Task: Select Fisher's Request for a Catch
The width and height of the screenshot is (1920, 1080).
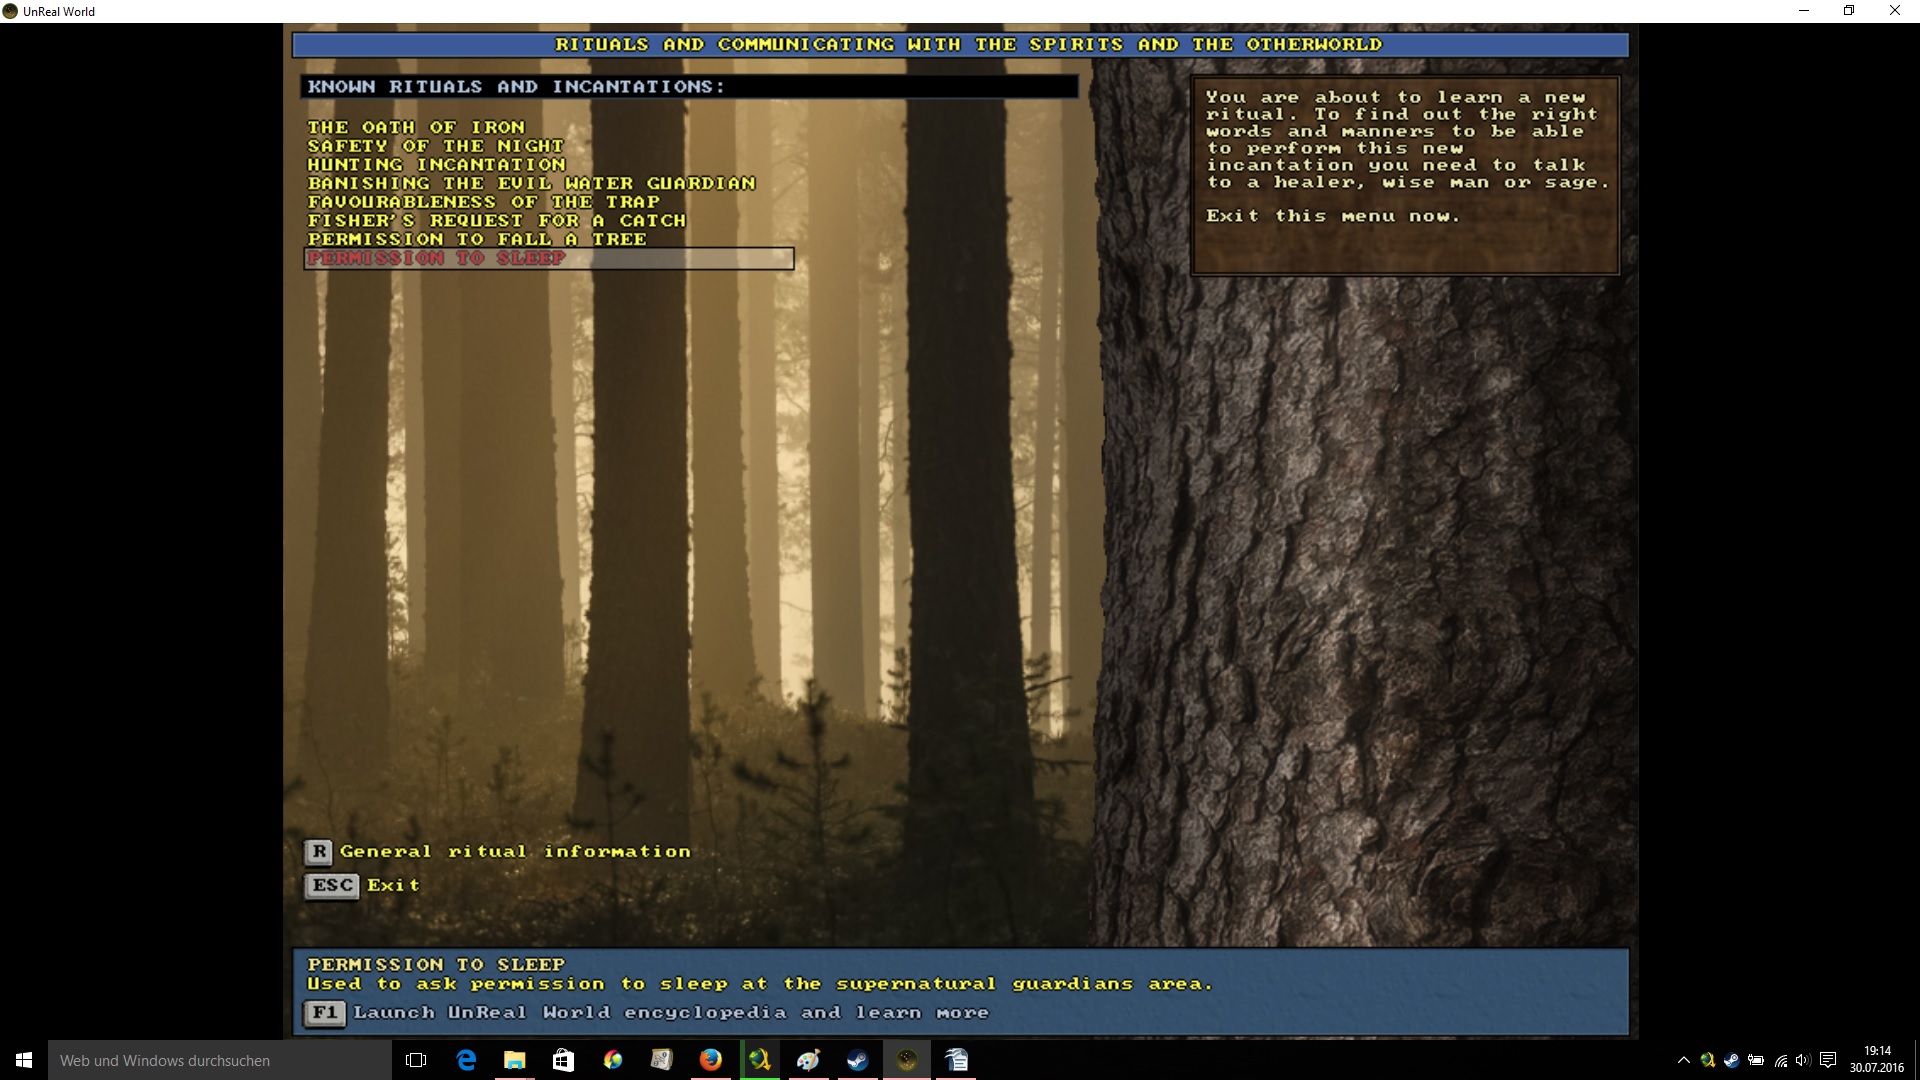Action: (x=496, y=221)
